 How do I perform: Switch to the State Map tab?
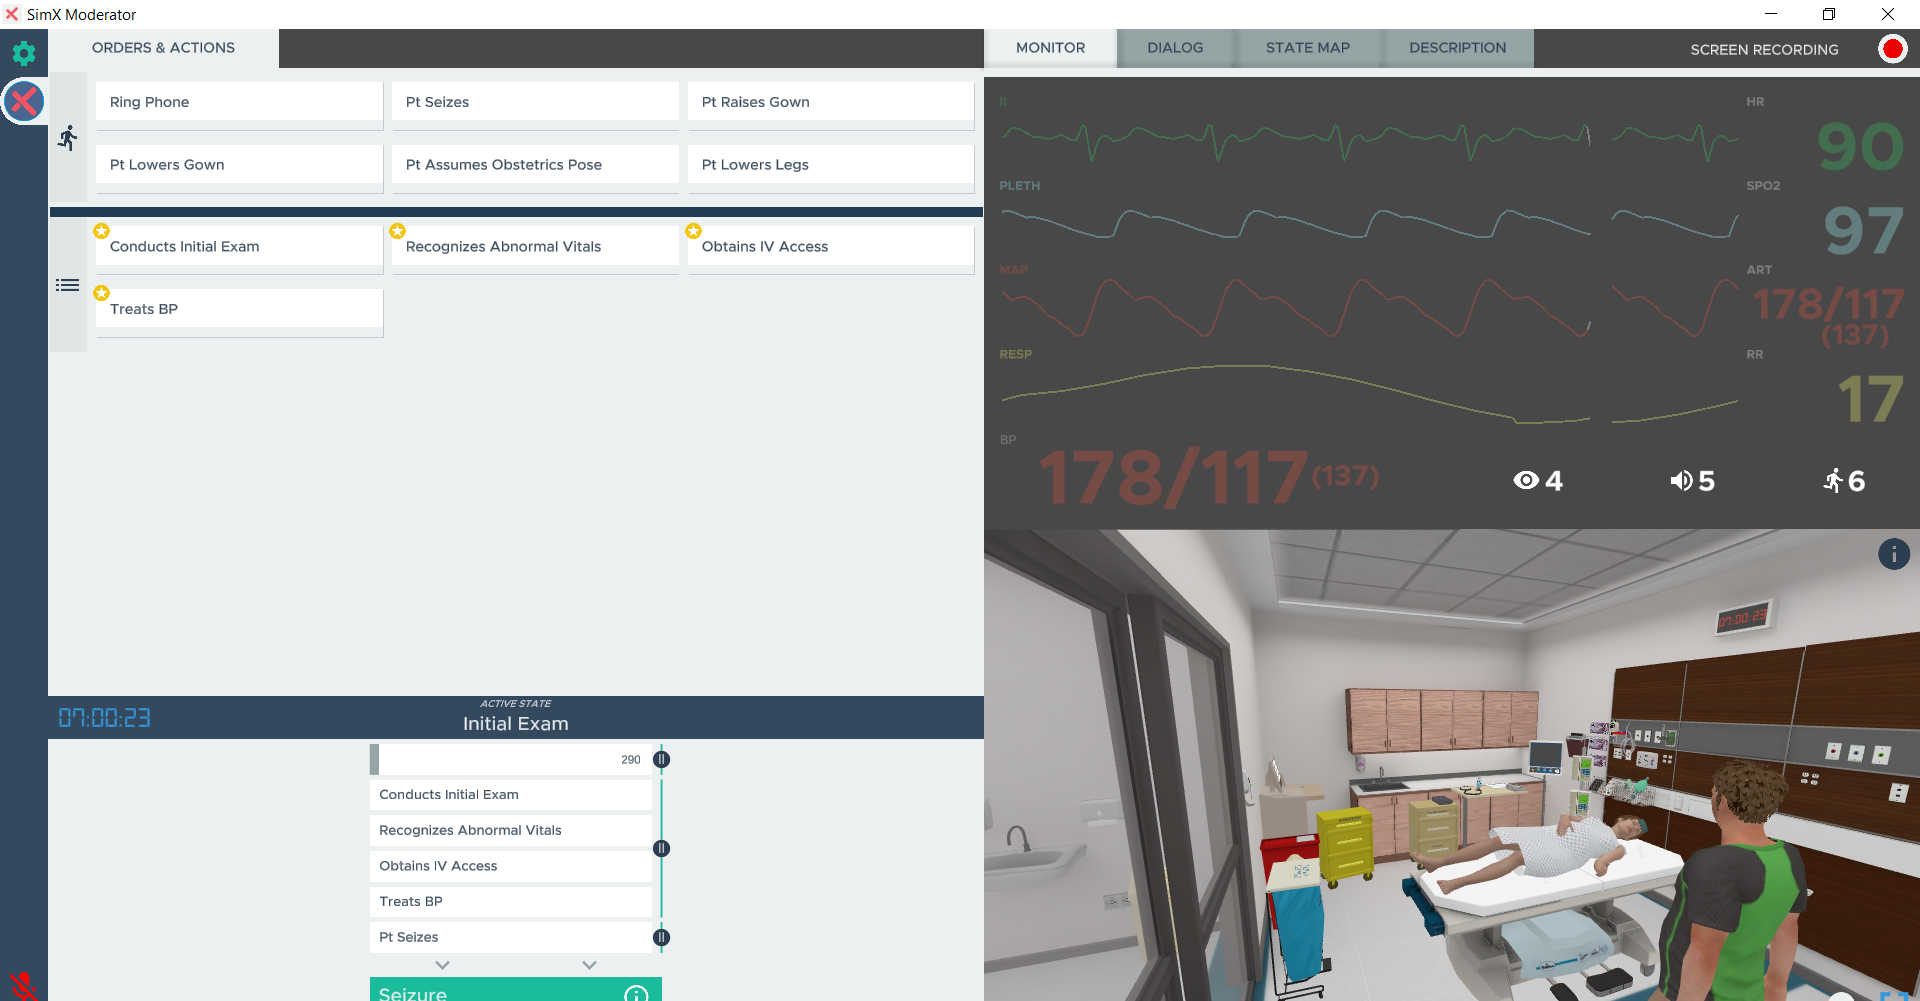[1307, 48]
